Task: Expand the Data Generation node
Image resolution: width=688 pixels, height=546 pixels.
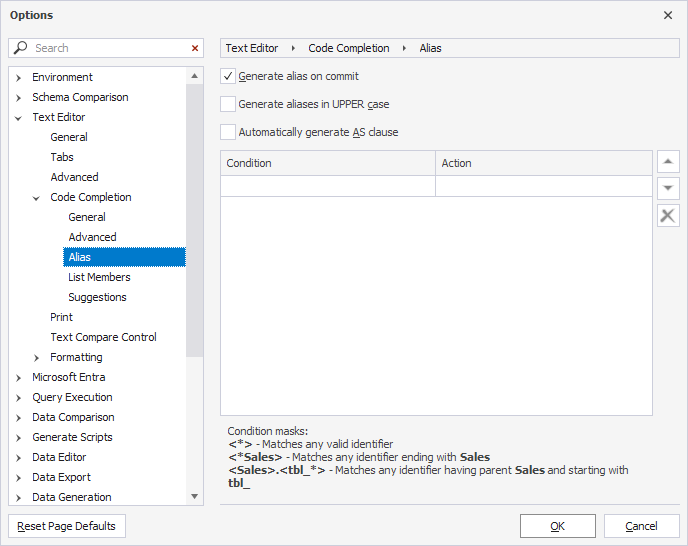Action: click(18, 498)
